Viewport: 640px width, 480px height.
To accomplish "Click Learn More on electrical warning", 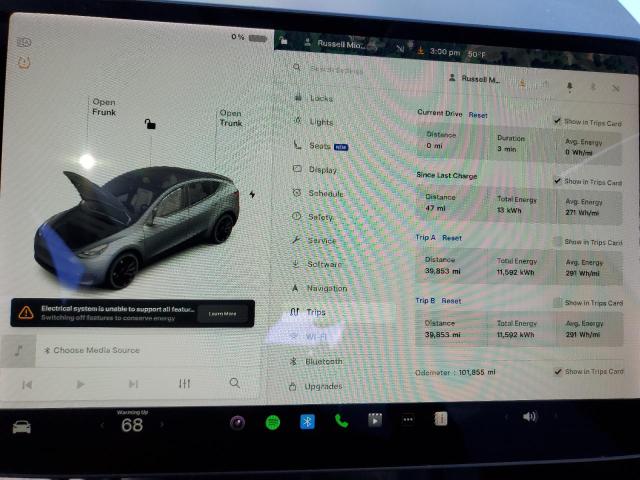I will coord(222,313).
